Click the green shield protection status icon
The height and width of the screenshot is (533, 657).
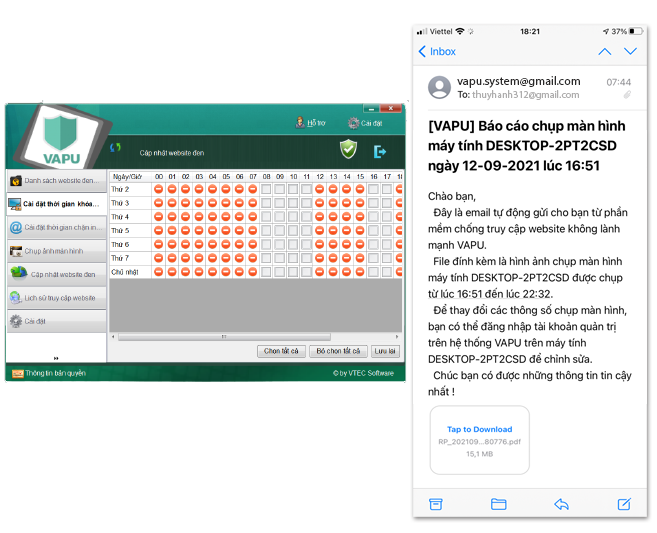[348, 149]
